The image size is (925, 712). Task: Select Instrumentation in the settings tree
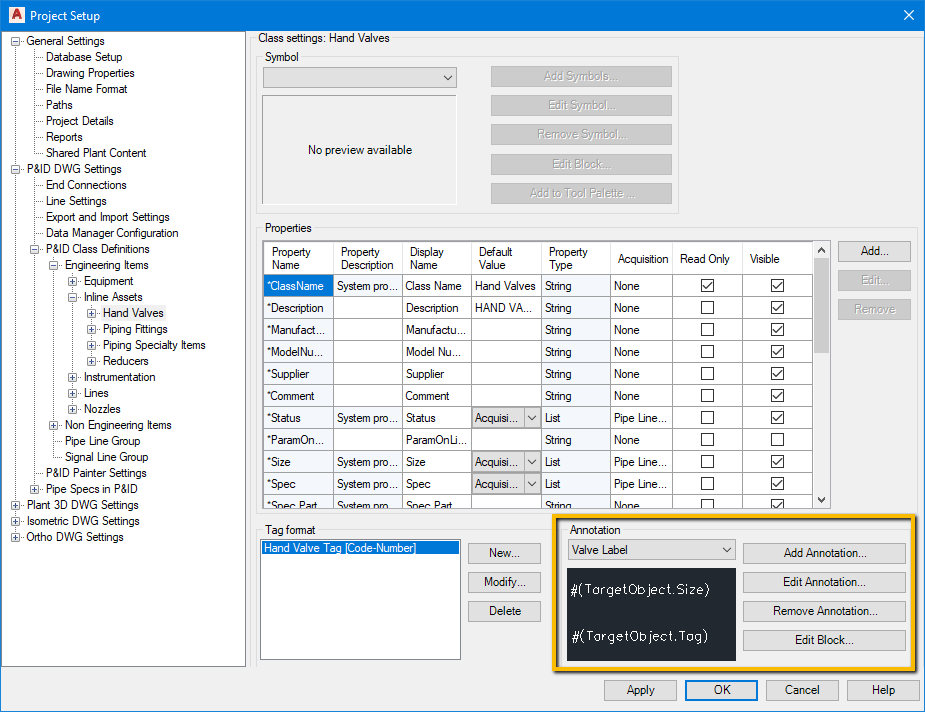[x=119, y=376]
